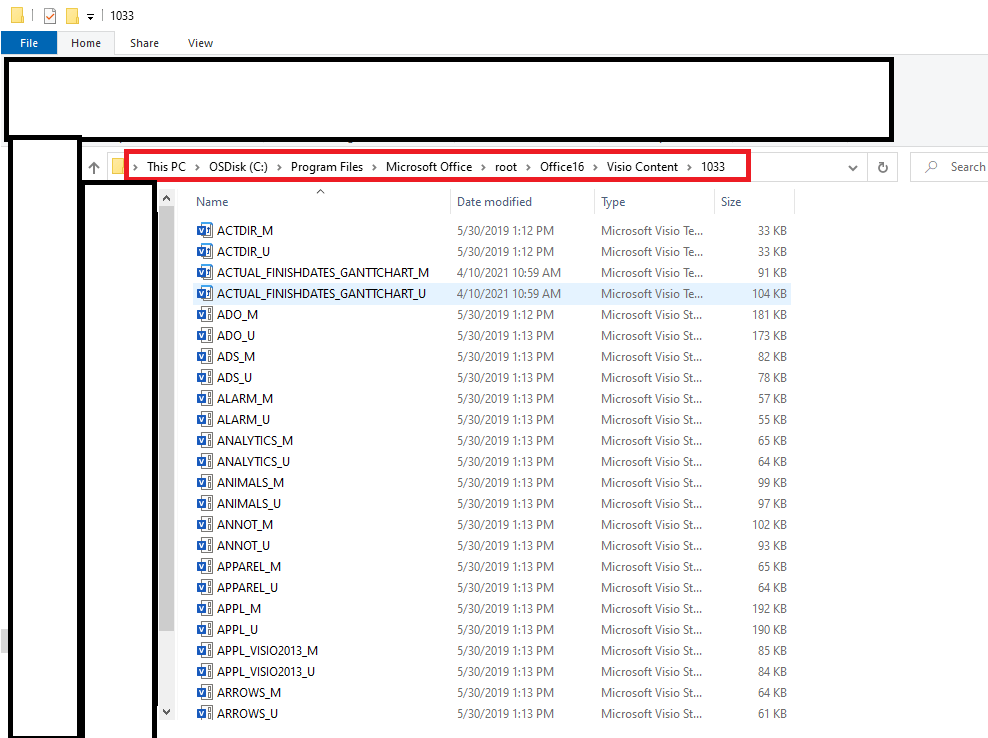The height and width of the screenshot is (738, 988).
Task: Click the Properties checkmark icon in title bar
Action: 50,16
